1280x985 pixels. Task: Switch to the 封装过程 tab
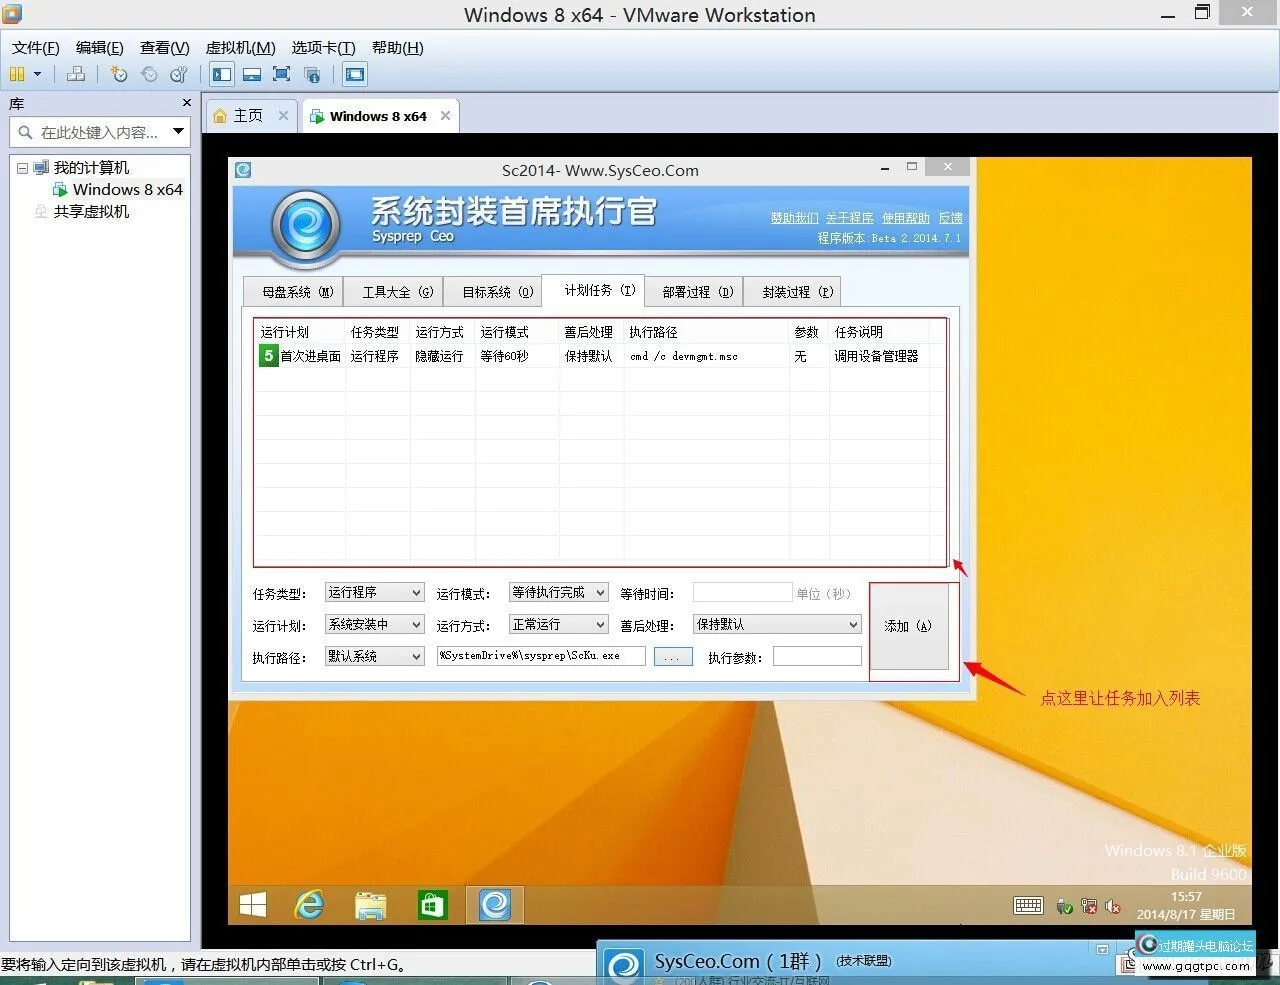click(x=792, y=291)
